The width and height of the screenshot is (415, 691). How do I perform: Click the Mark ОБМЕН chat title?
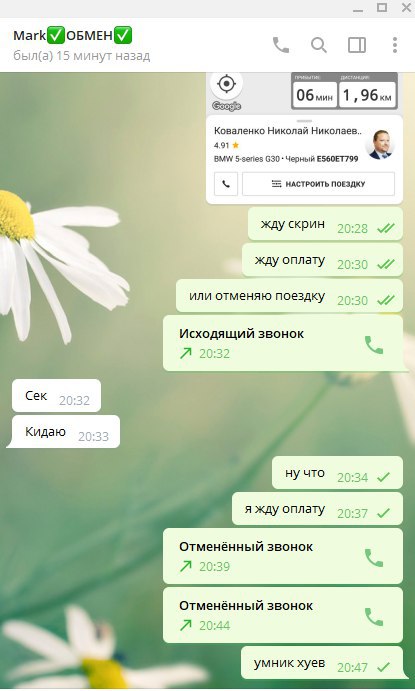(x=73, y=36)
